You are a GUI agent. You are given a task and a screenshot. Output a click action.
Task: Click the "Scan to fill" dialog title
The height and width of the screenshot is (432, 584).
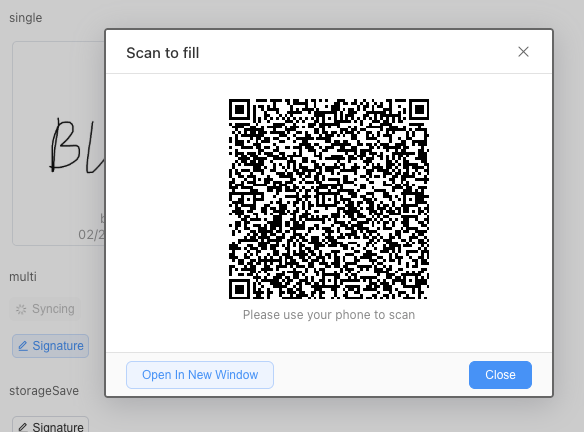[x=163, y=53]
